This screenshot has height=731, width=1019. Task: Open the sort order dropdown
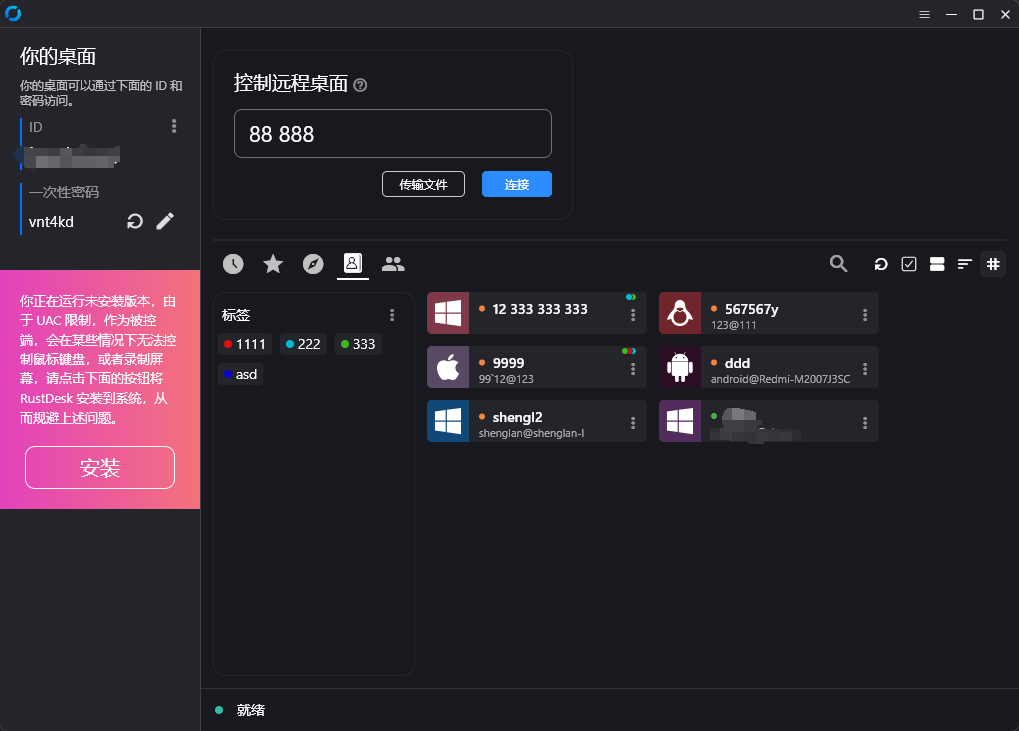tap(965, 264)
